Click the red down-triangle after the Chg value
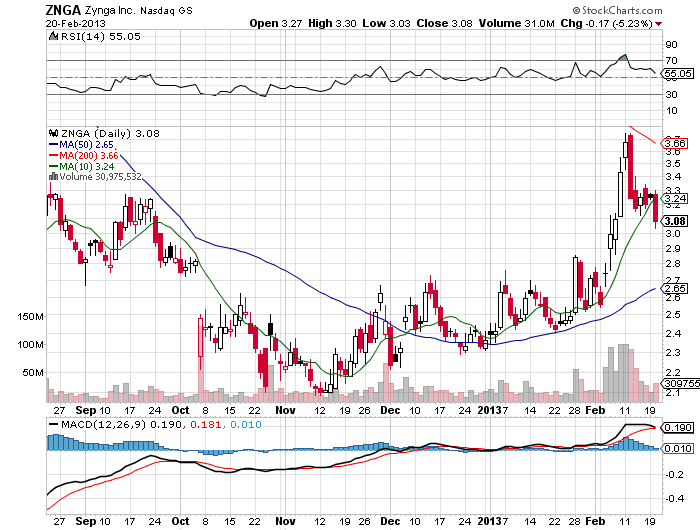The width and height of the screenshot is (700, 530). (658, 24)
